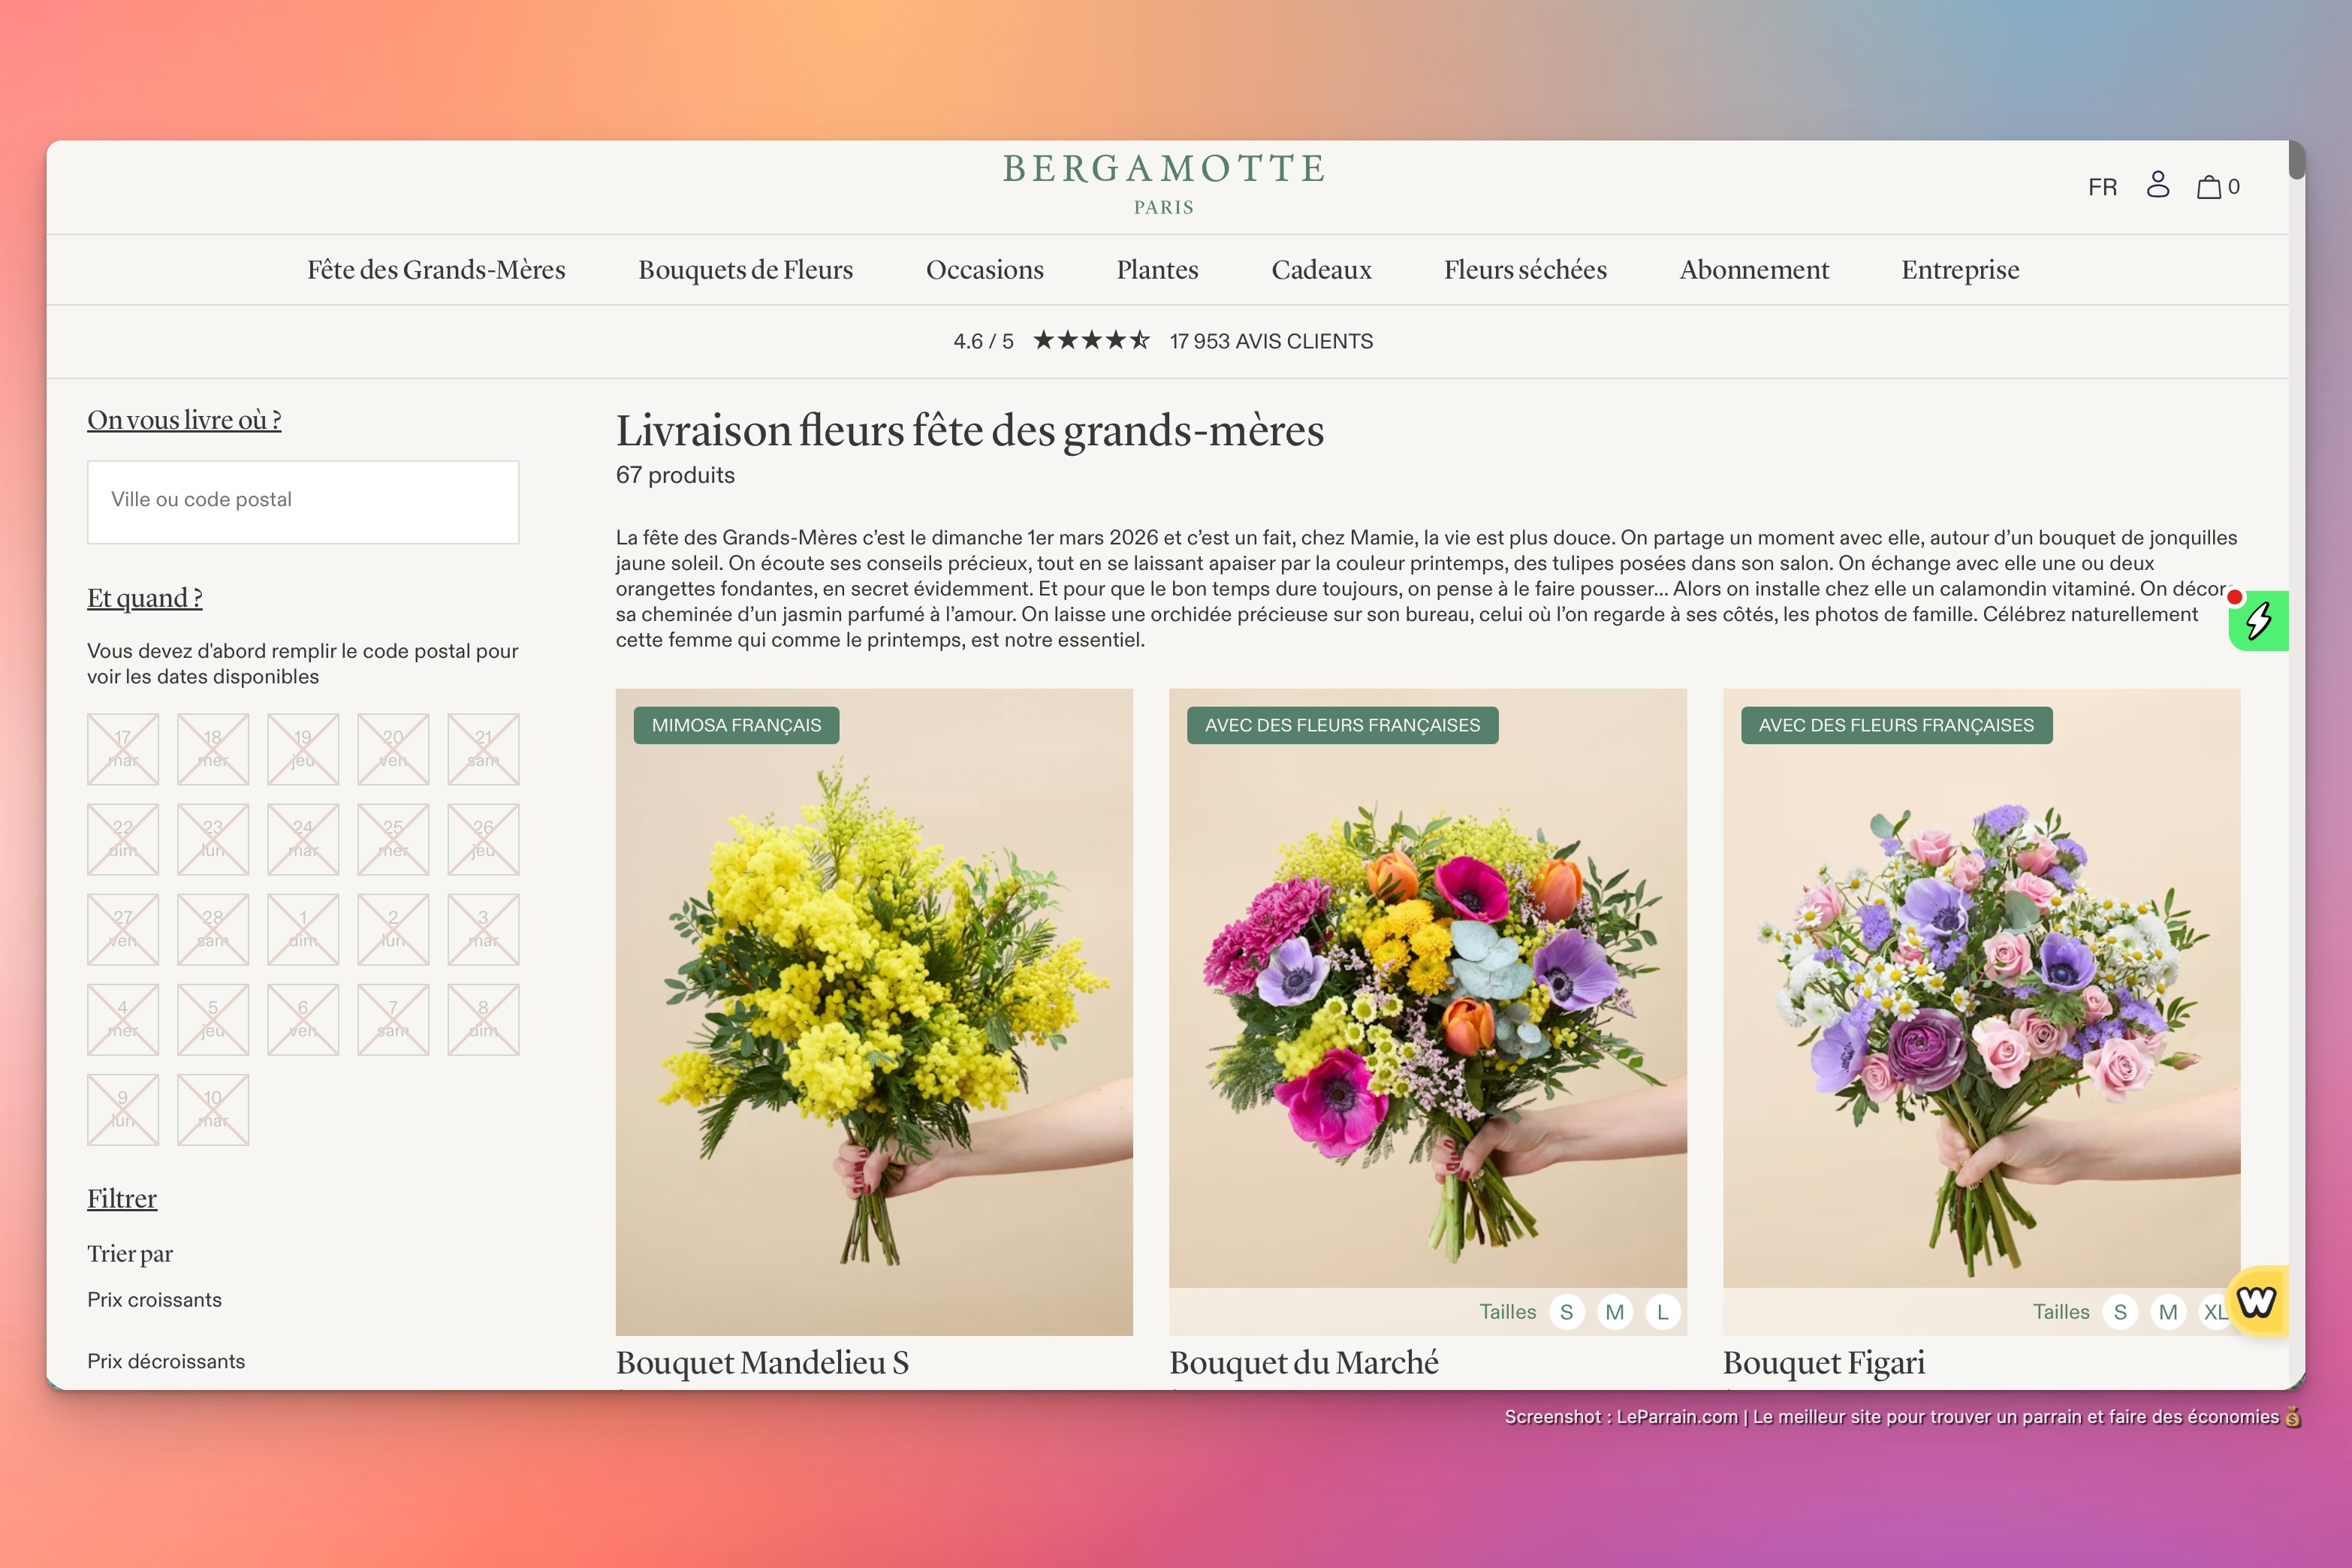The width and height of the screenshot is (2352, 1568).
Task: Select size S on Bouquet du Marché
Action: click(x=1566, y=1312)
